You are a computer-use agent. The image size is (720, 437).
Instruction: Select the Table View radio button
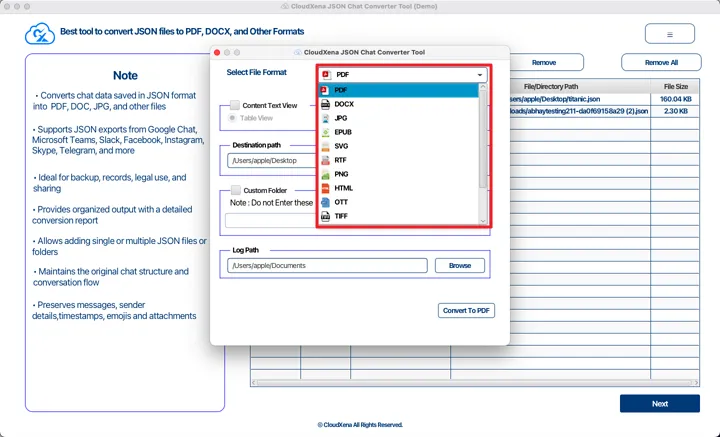point(234,118)
